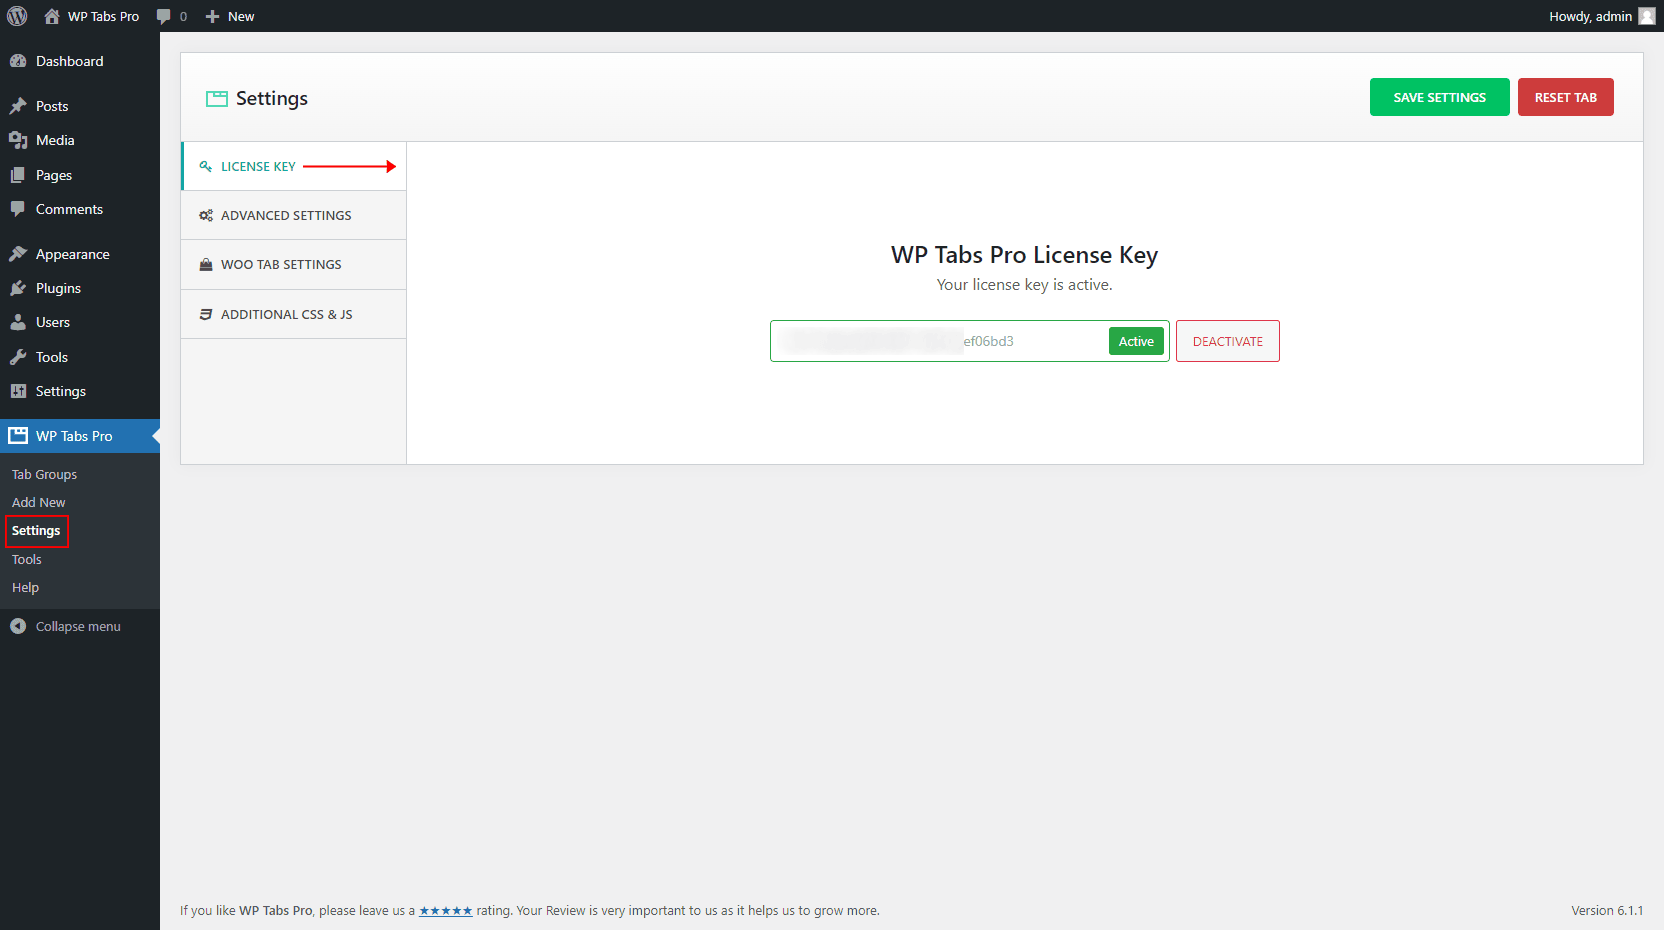Image resolution: width=1664 pixels, height=930 pixels.
Task: Open Tab Groups submenu item
Action: click(x=44, y=474)
